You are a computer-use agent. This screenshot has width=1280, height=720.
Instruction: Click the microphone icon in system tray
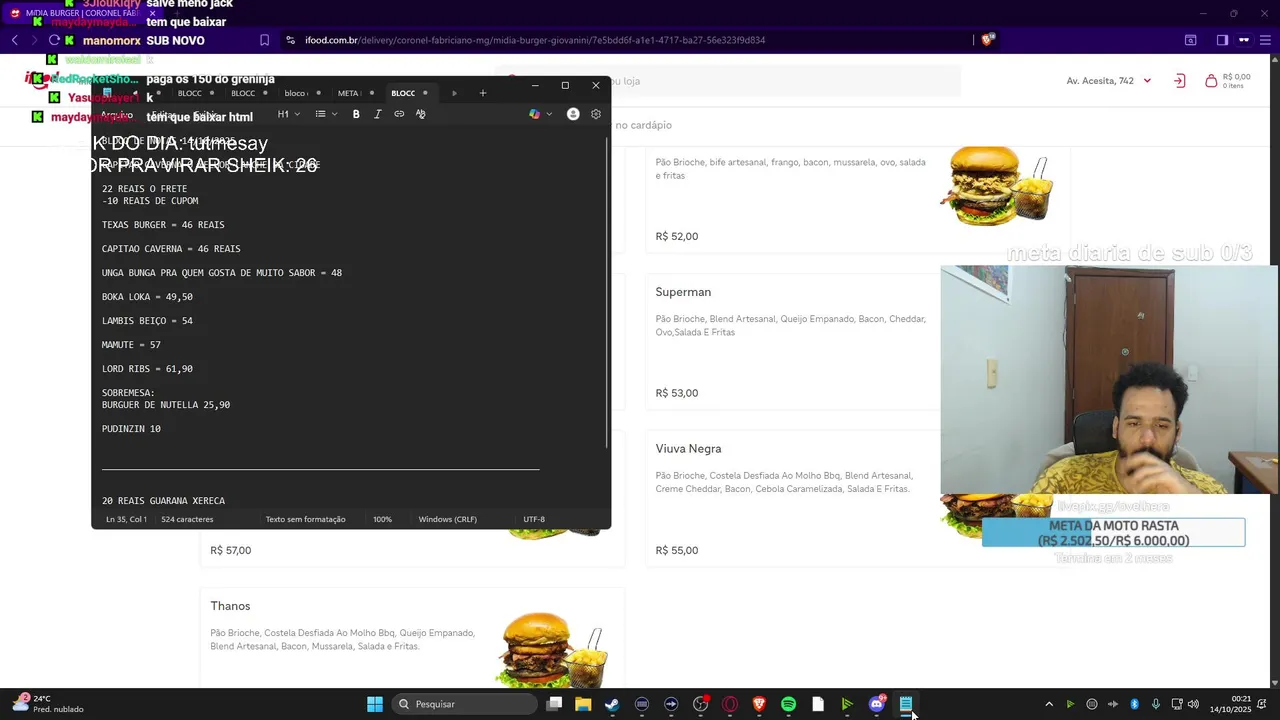click(1156, 704)
